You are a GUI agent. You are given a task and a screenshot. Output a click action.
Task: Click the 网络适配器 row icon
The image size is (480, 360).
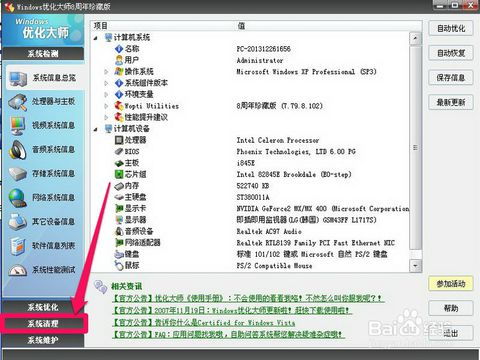point(119,242)
